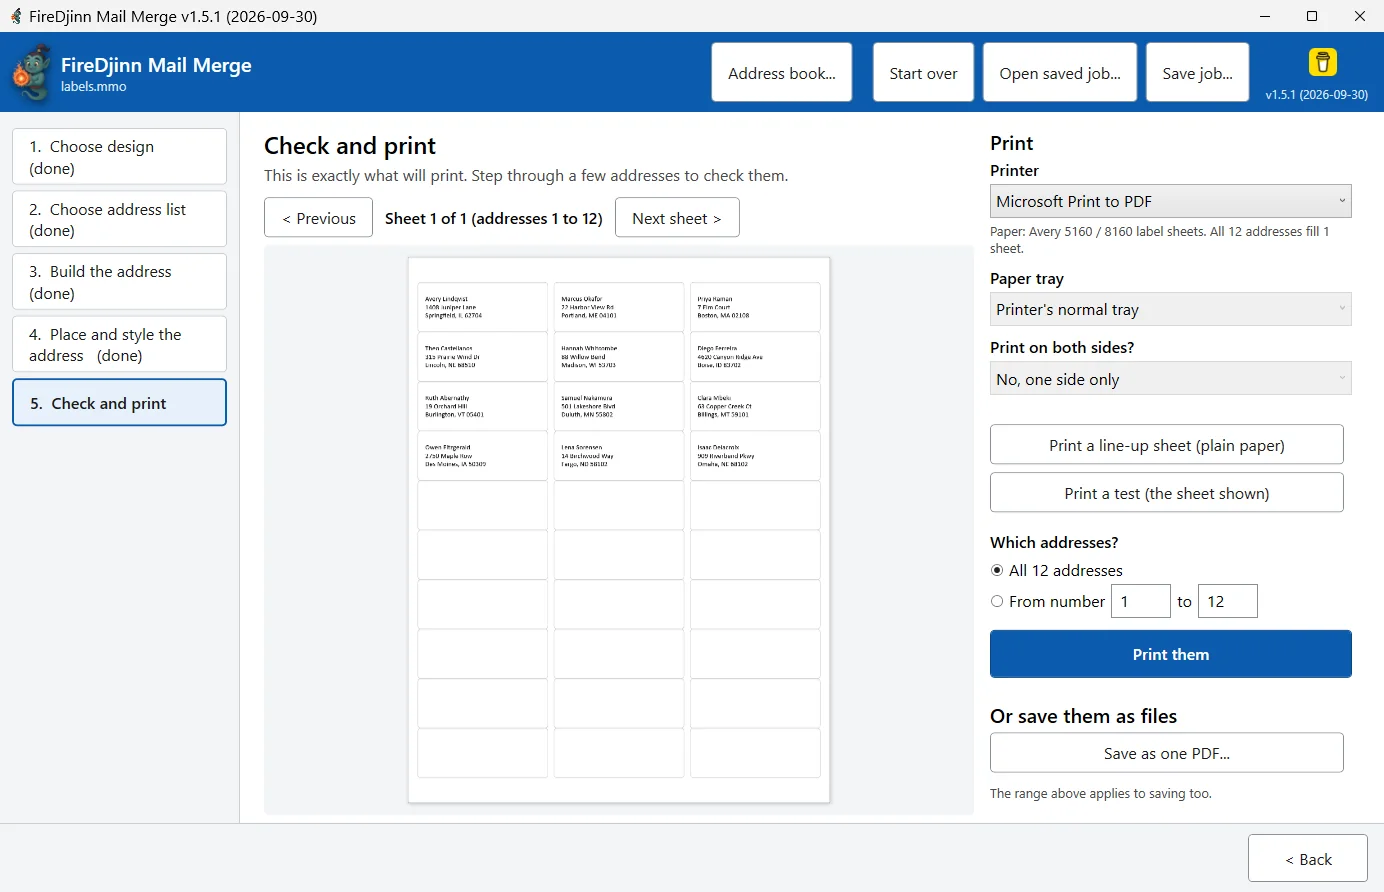This screenshot has width=1384, height=892.
Task: Click the FireDjinn mascot logo
Action: pos(31,73)
